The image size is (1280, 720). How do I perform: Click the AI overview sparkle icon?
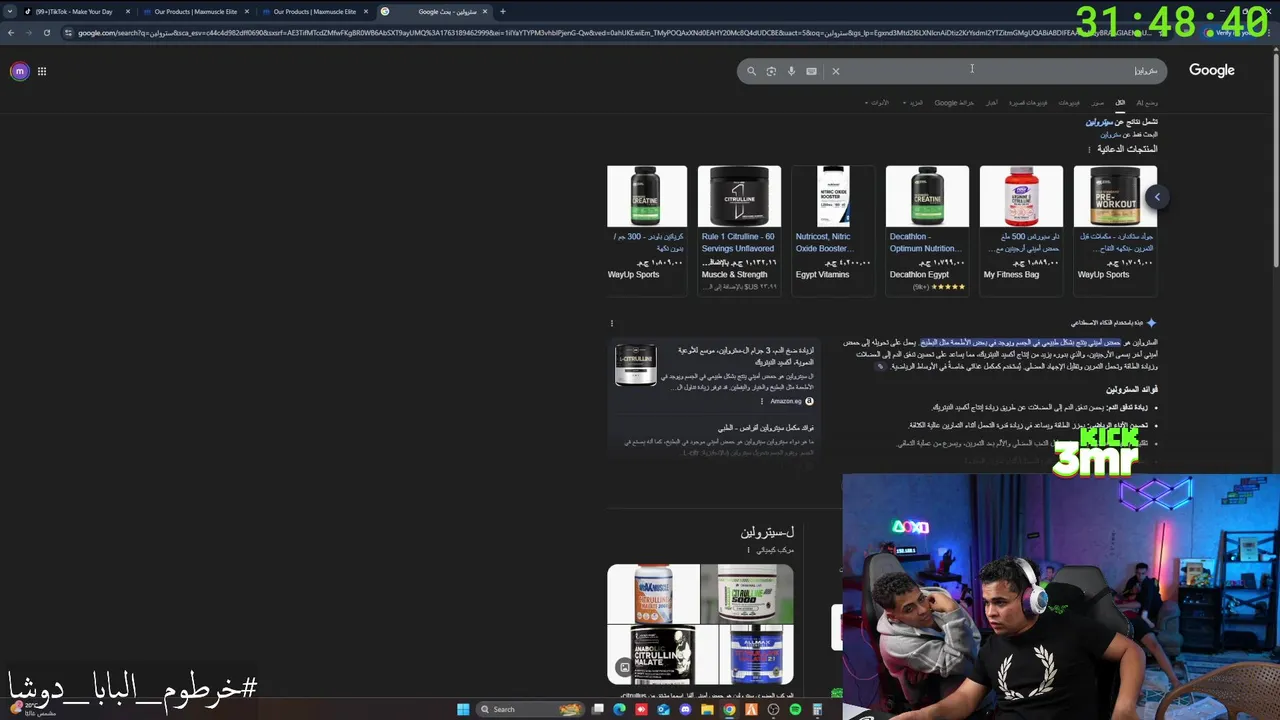(1151, 323)
